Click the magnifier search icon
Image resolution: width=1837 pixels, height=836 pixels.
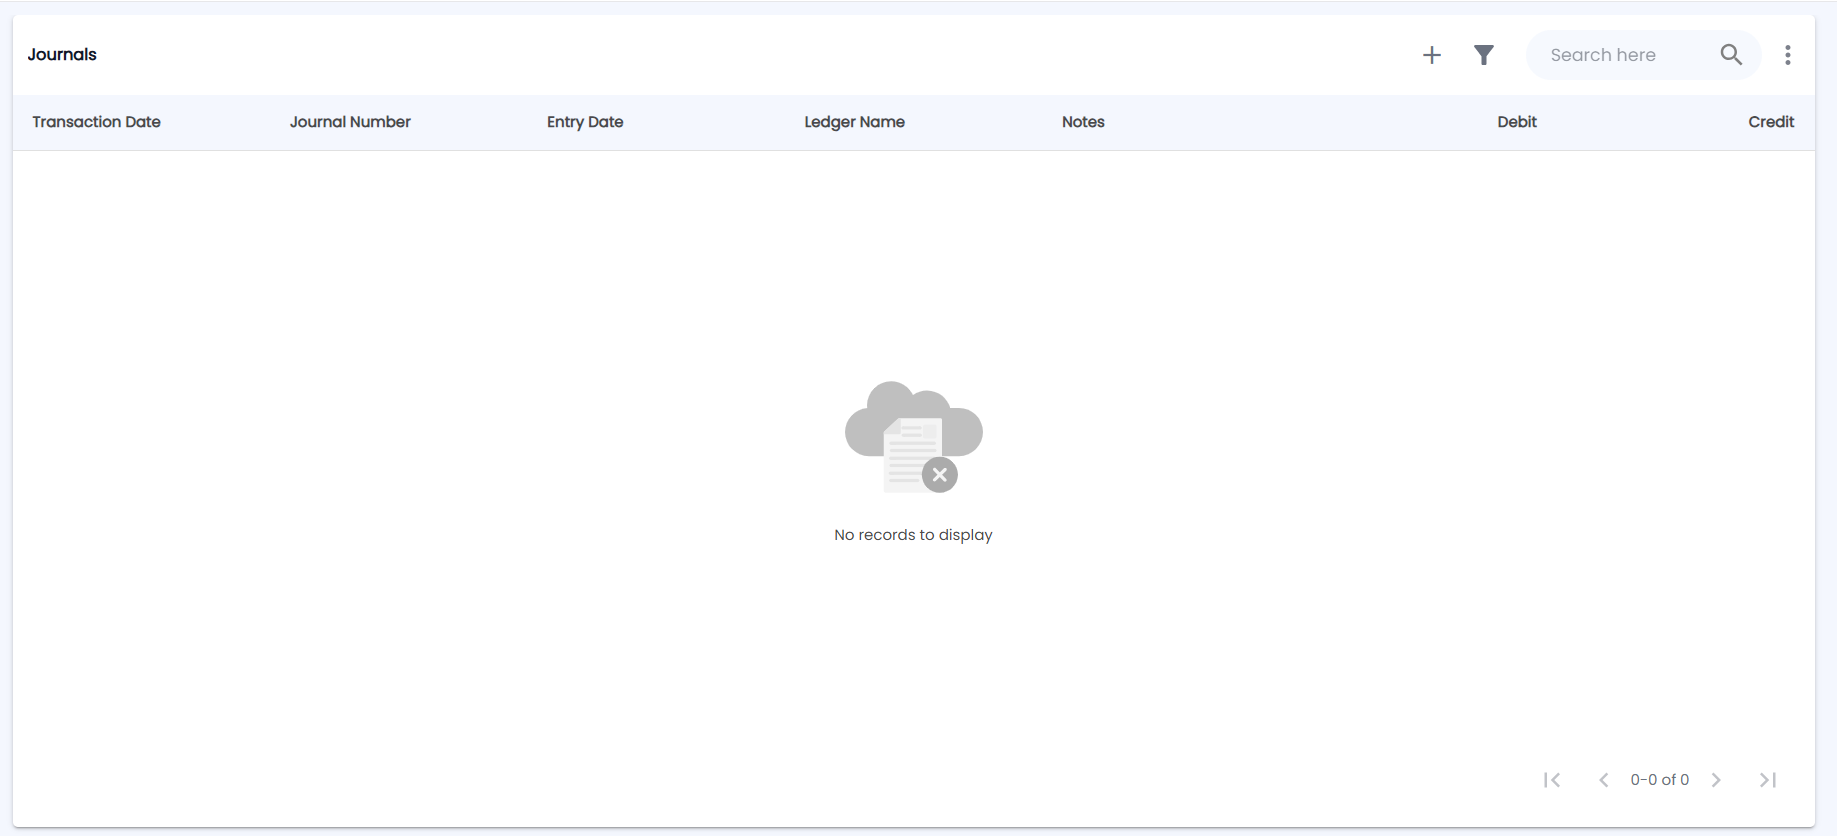point(1731,55)
